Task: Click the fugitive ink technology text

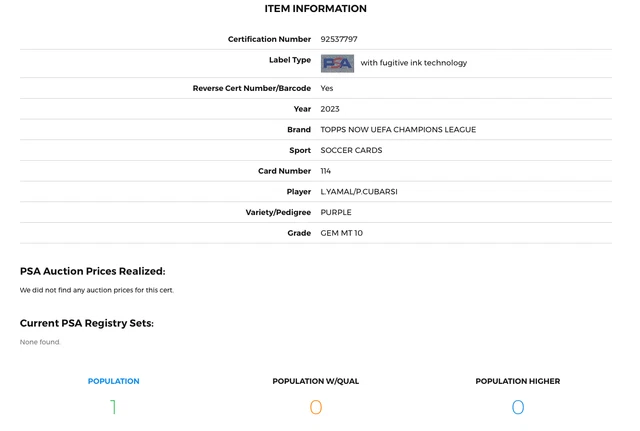Action: tap(413, 63)
